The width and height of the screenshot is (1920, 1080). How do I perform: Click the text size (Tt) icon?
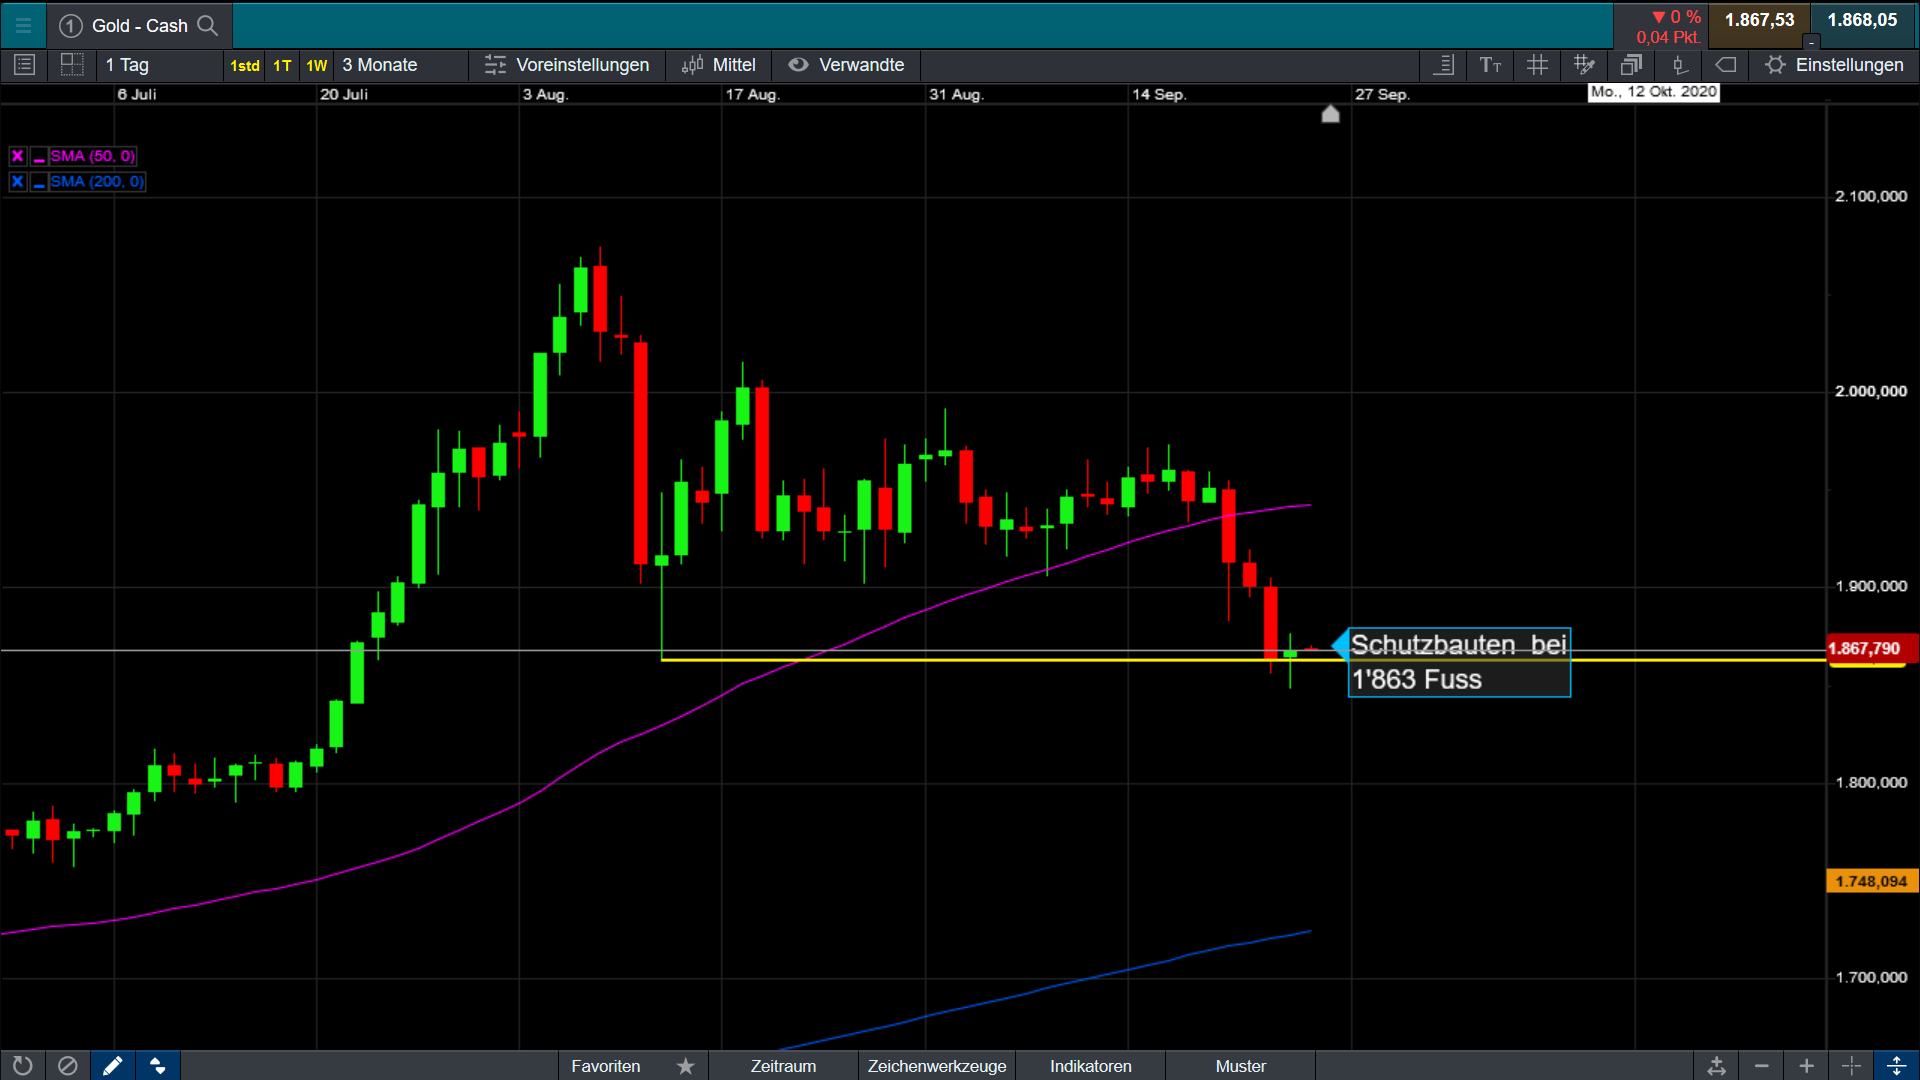point(1490,65)
